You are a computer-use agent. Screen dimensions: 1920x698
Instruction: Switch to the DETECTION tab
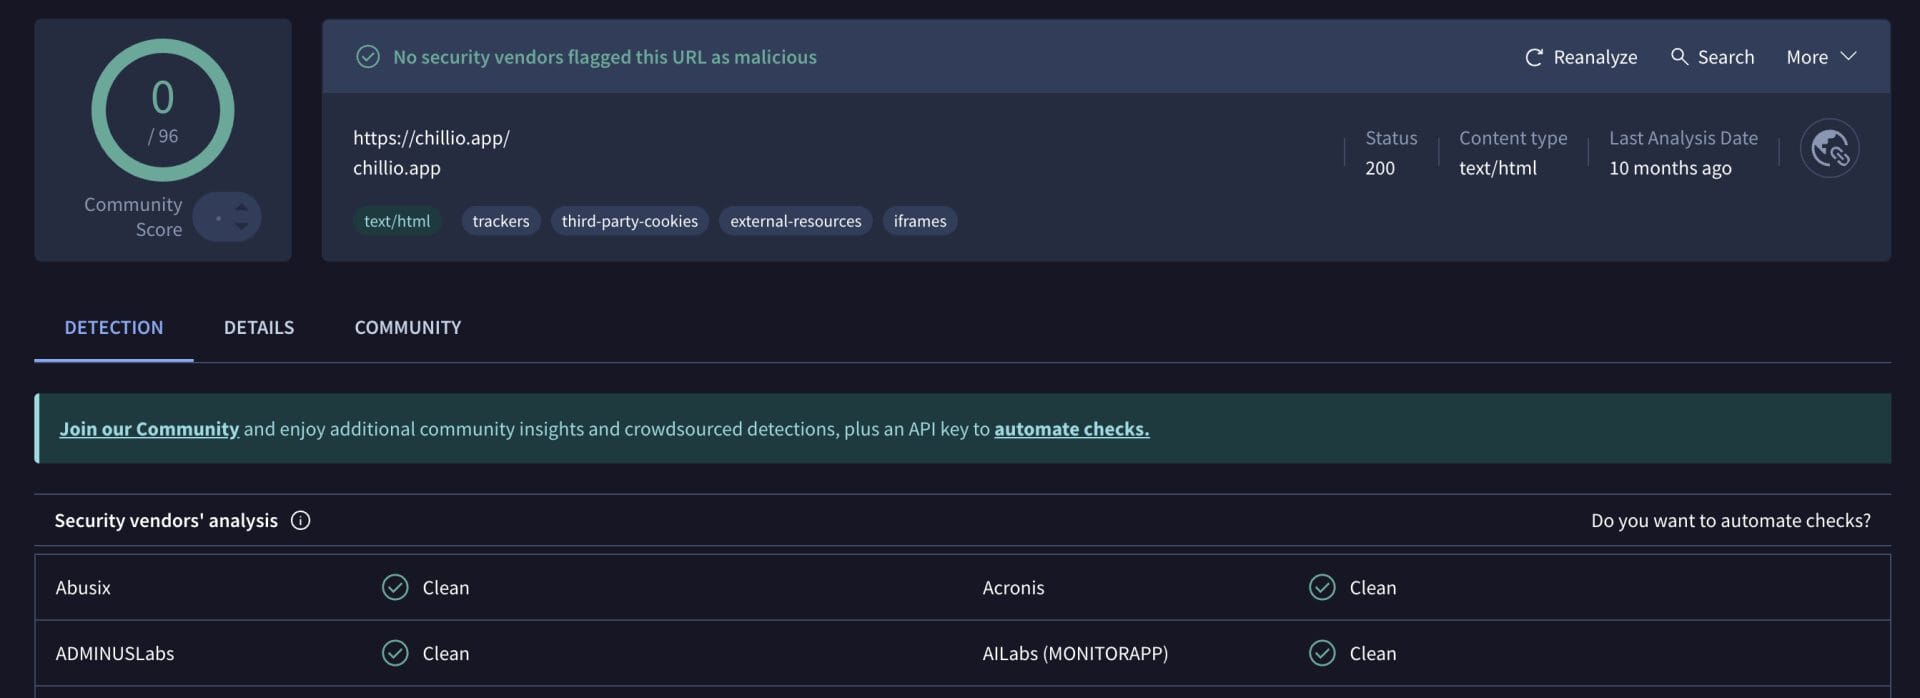(114, 328)
